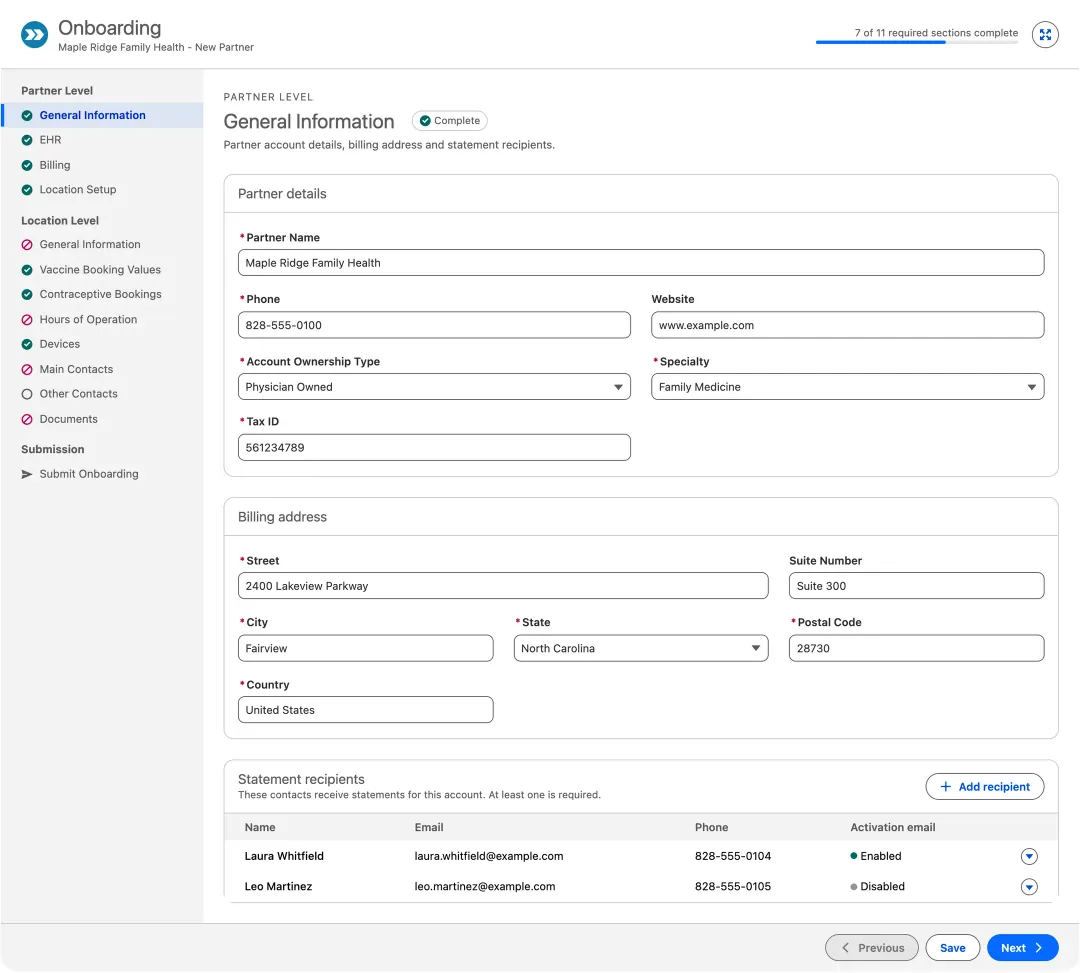The width and height of the screenshot is (1080, 973).
Task: Click the Disabled status for Leo Martinez
Action: click(x=877, y=887)
